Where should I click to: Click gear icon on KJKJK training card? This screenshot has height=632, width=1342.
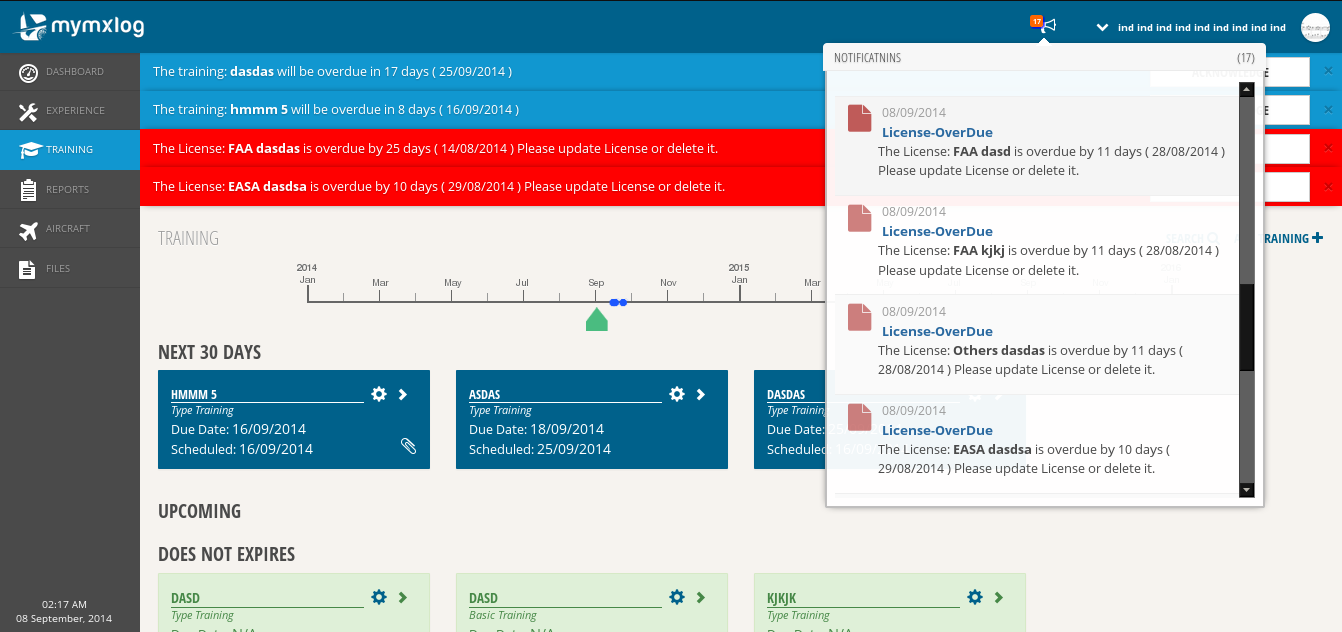[975, 597]
